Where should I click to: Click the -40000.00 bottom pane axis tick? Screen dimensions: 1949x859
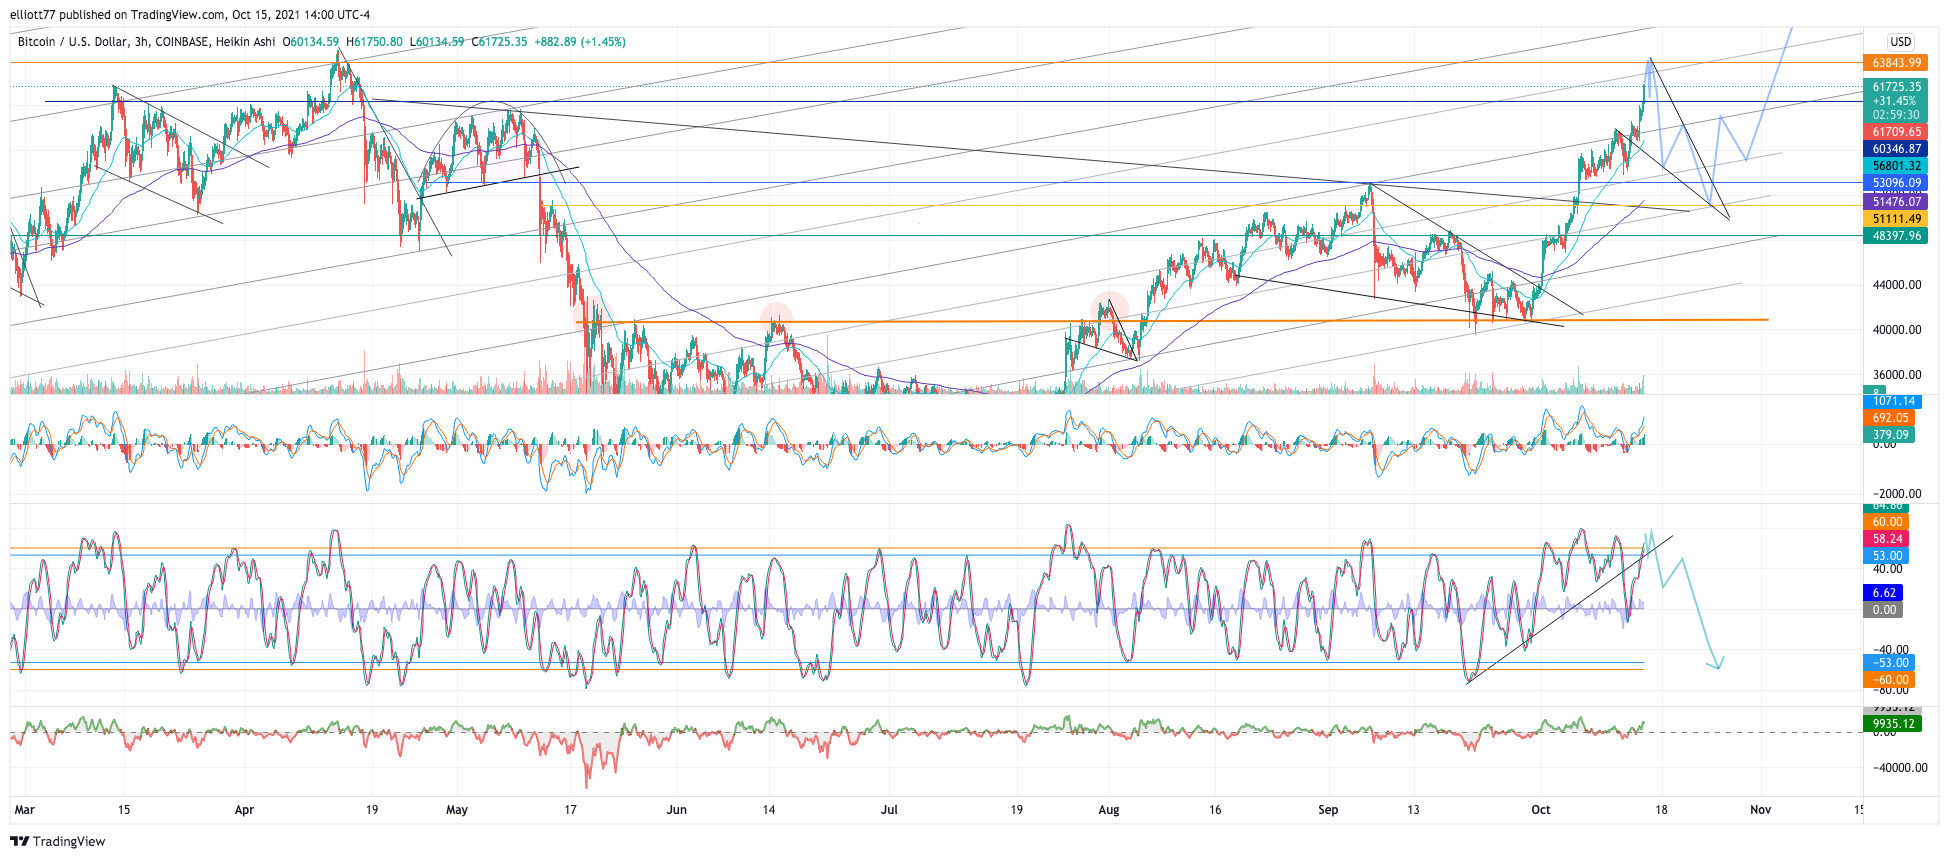(1899, 768)
